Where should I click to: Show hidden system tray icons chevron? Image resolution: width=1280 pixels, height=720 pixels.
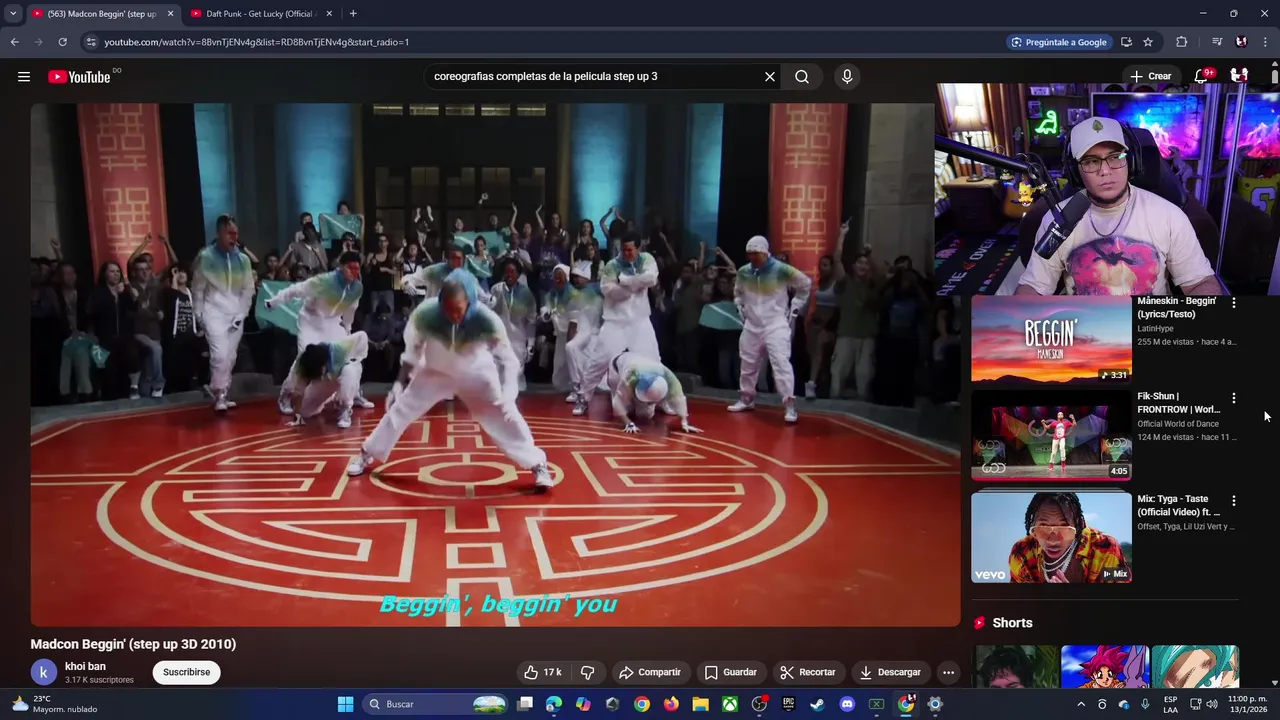point(1081,704)
